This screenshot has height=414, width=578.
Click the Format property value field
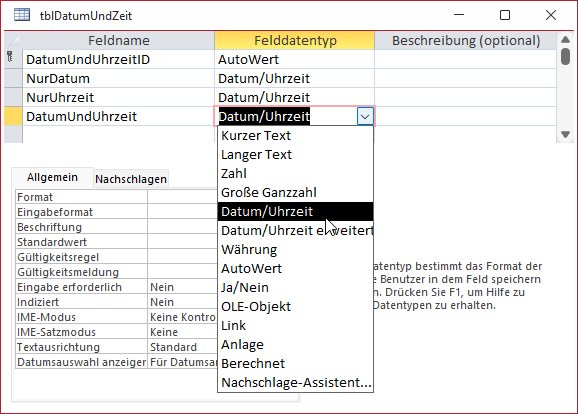click(x=183, y=197)
